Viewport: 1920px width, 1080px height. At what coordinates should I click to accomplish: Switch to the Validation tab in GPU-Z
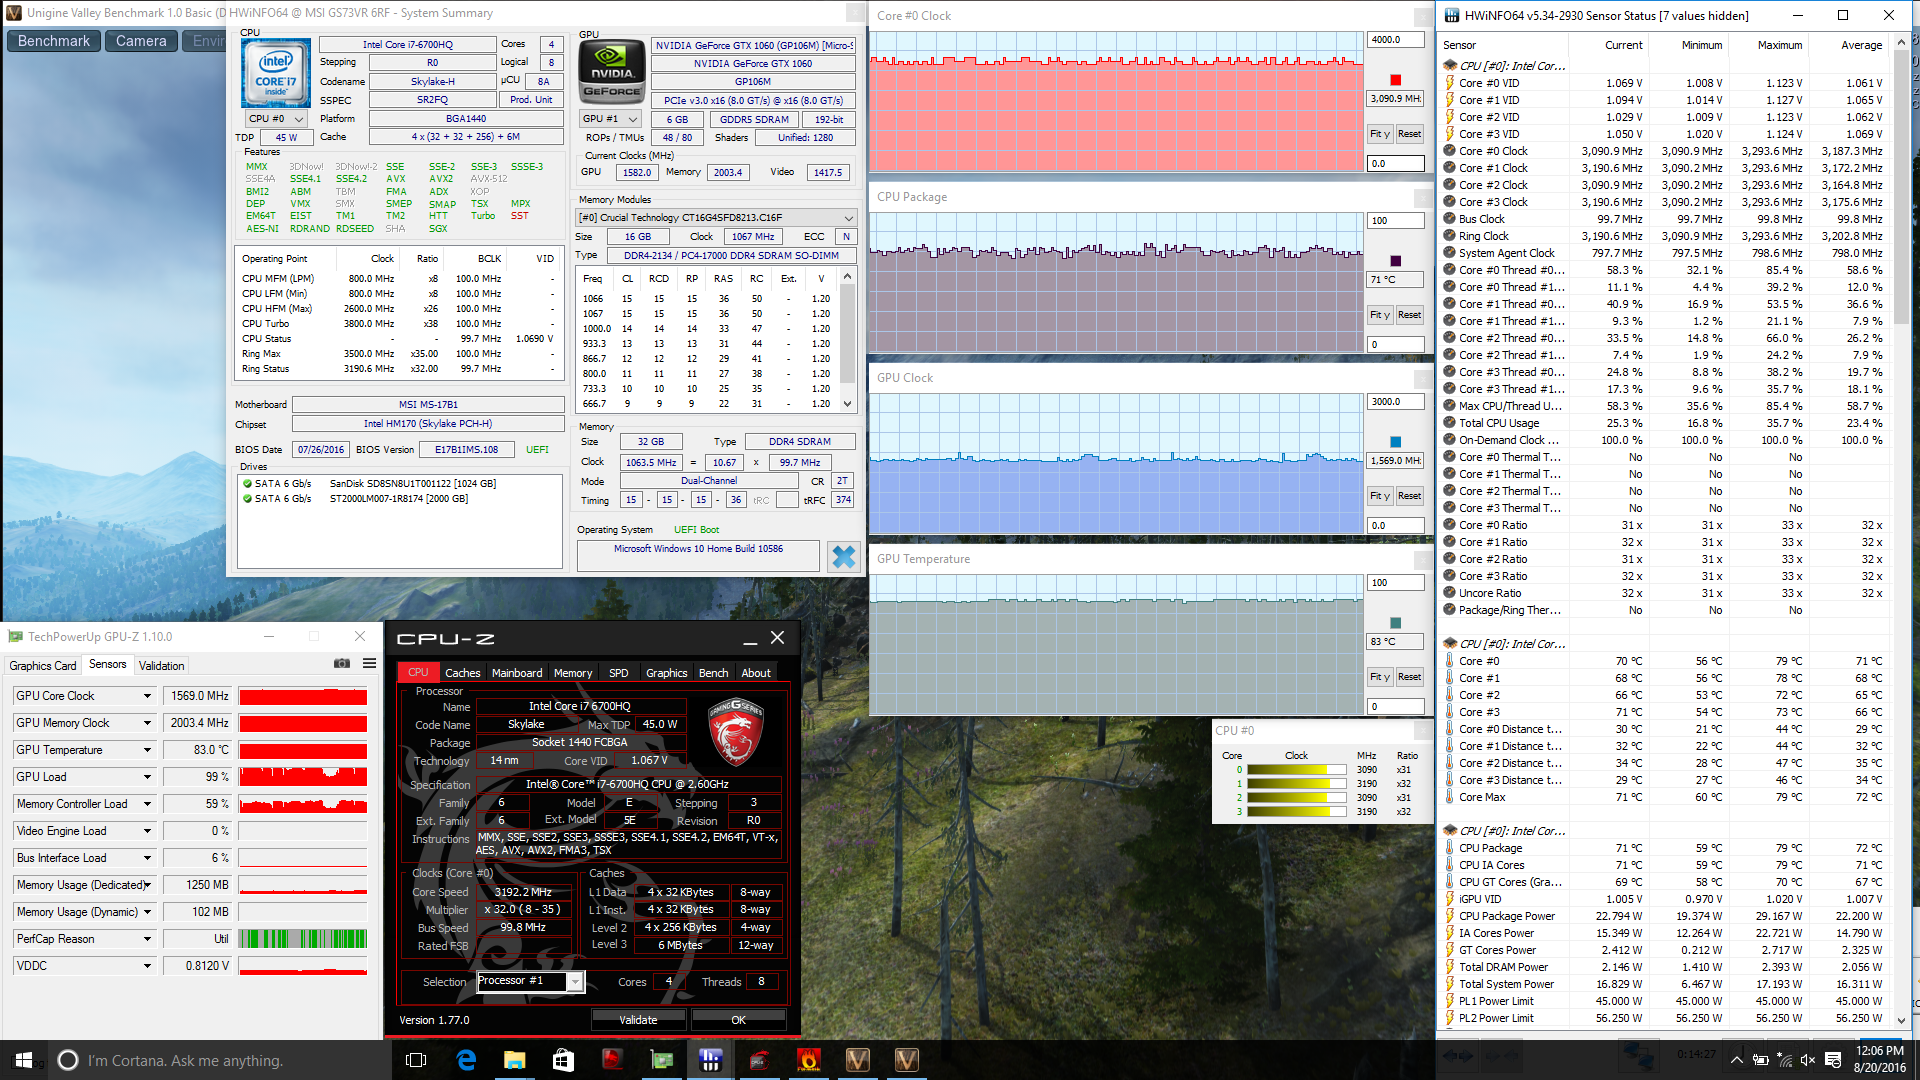pyautogui.click(x=161, y=665)
